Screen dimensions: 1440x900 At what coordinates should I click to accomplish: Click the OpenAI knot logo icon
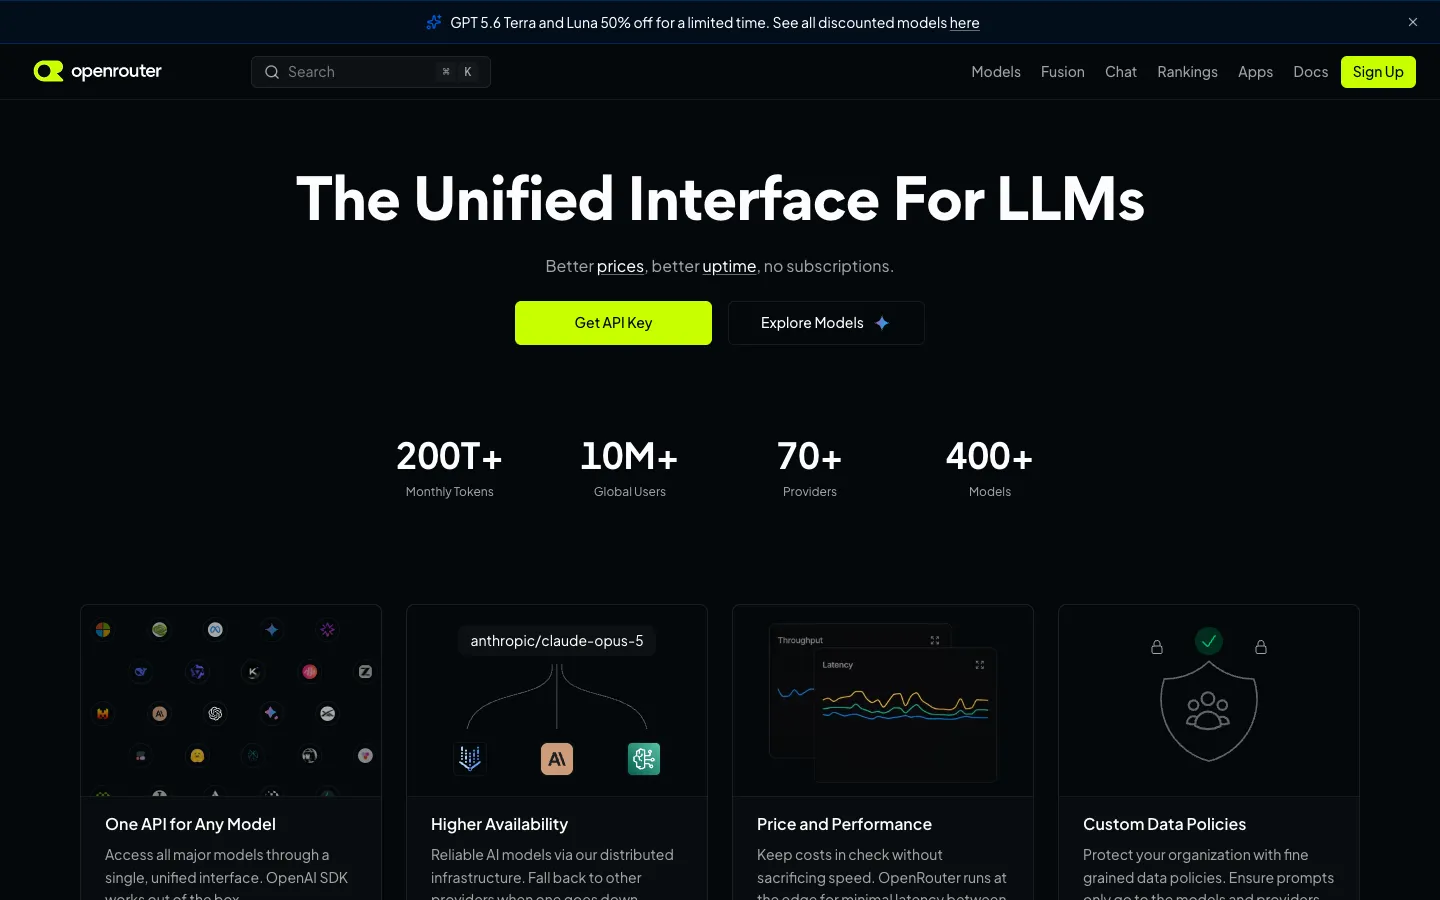tap(215, 713)
